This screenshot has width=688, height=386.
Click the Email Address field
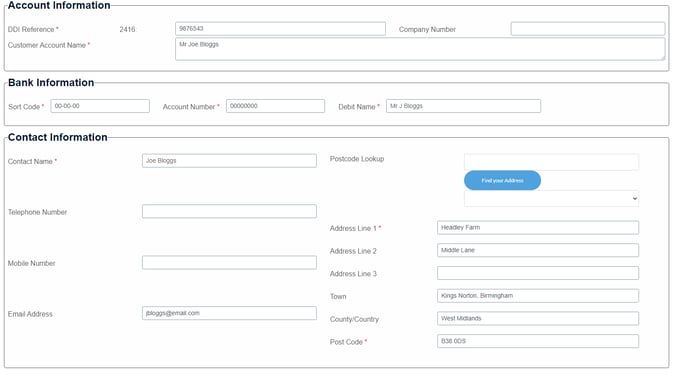point(229,313)
